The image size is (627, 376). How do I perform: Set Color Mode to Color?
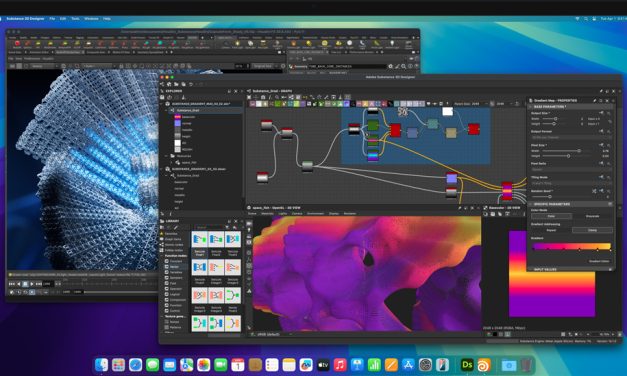[x=551, y=216]
